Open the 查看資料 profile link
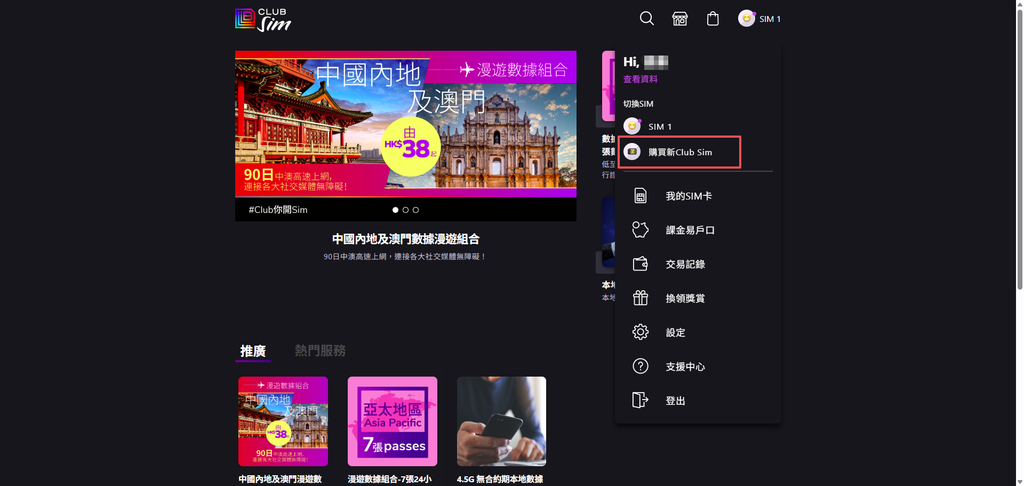 (x=640, y=79)
